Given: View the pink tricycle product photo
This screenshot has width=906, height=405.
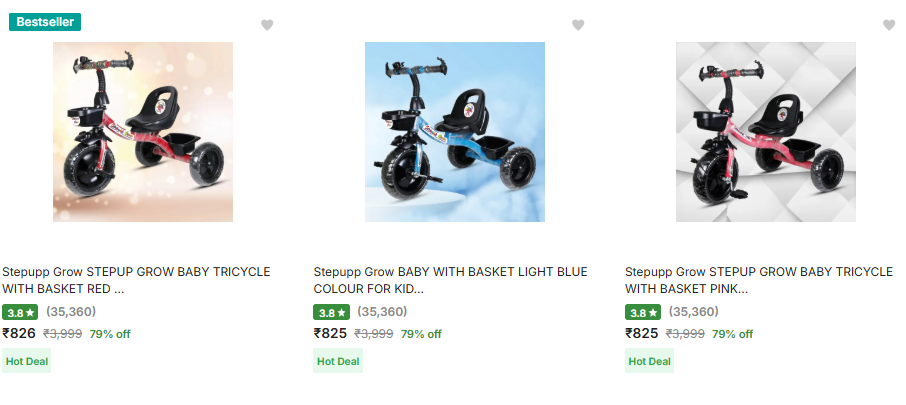Looking at the screenshot, I should (x=766, y=132).
